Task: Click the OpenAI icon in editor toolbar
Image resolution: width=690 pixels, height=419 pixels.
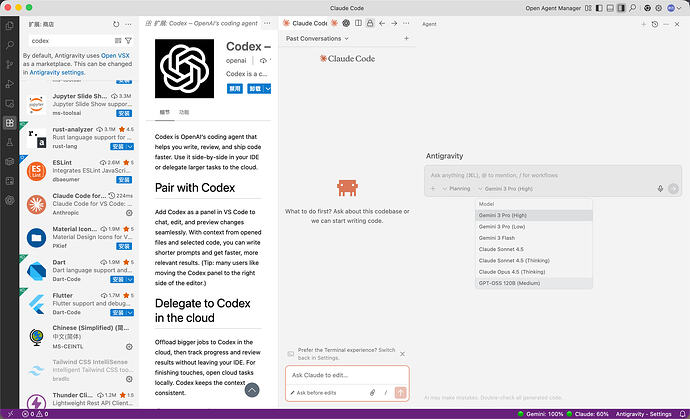Action: (346, 23)
